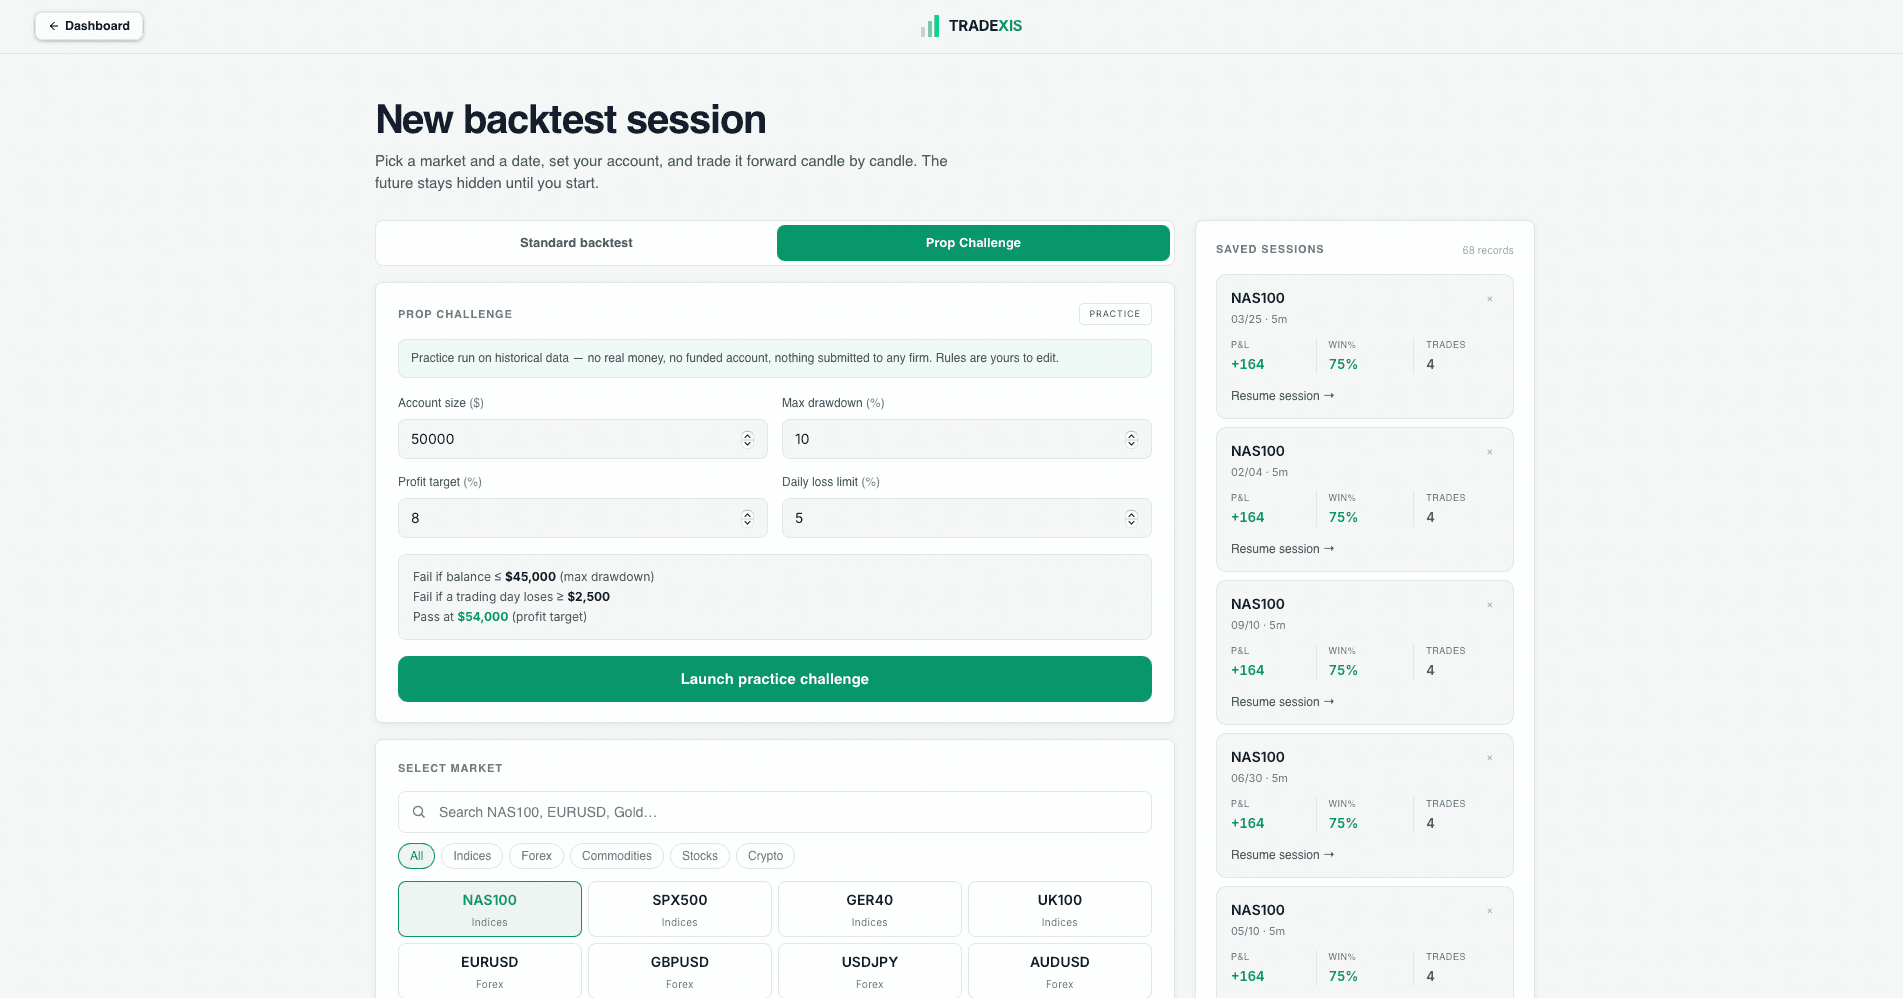The image size is (1903, 998).
Task: Resume session for NAS100 06/30
Action: point(1282,855)
